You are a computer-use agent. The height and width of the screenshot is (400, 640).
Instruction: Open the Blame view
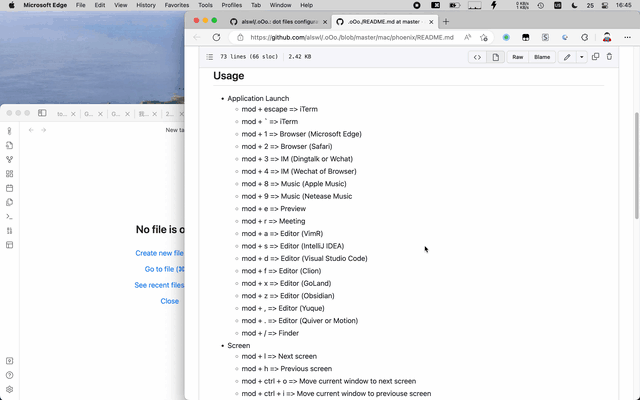click(542, 57)
